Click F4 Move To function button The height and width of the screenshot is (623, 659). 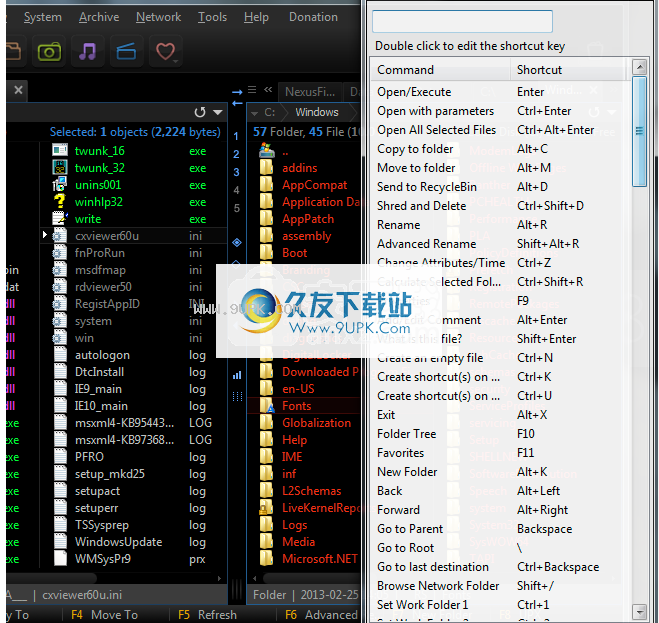(x=104, y=615)
